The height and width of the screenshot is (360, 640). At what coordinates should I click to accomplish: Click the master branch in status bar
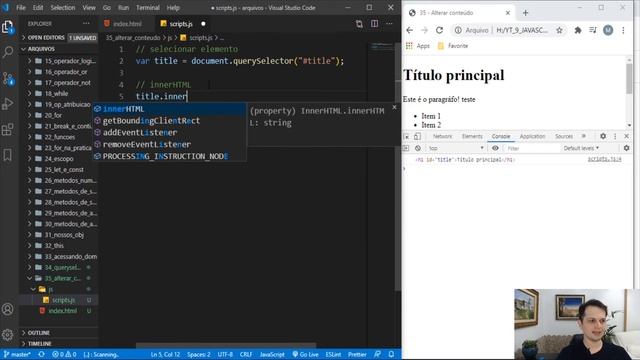[17, 354]
